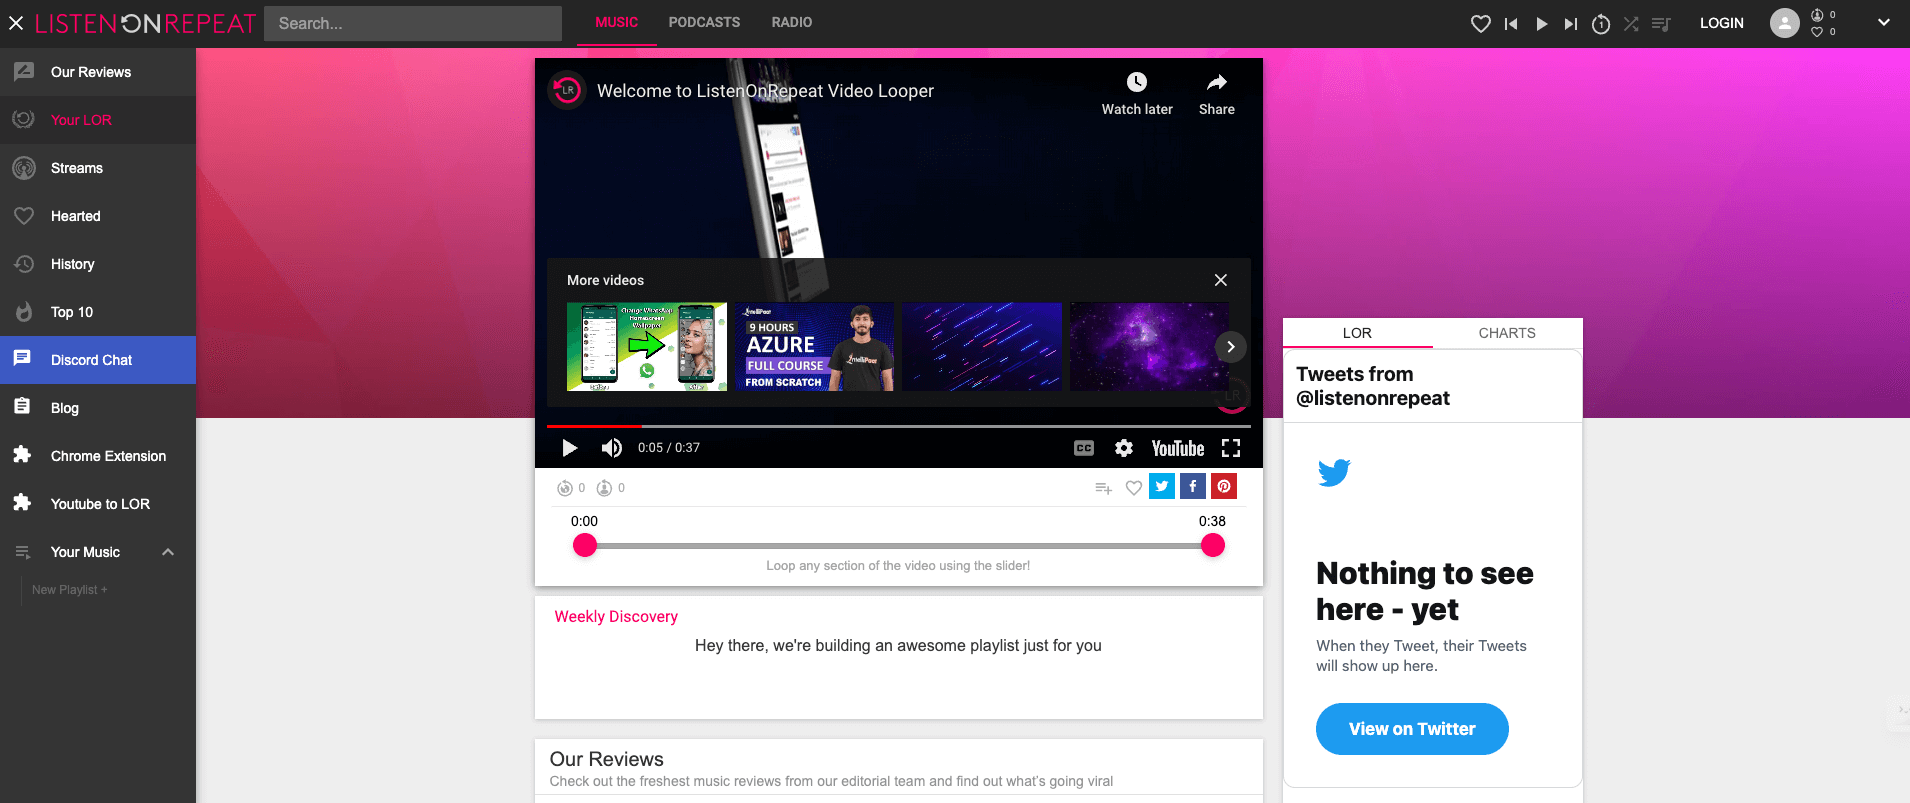Switch to the RADIO tab

click(792, 22)
